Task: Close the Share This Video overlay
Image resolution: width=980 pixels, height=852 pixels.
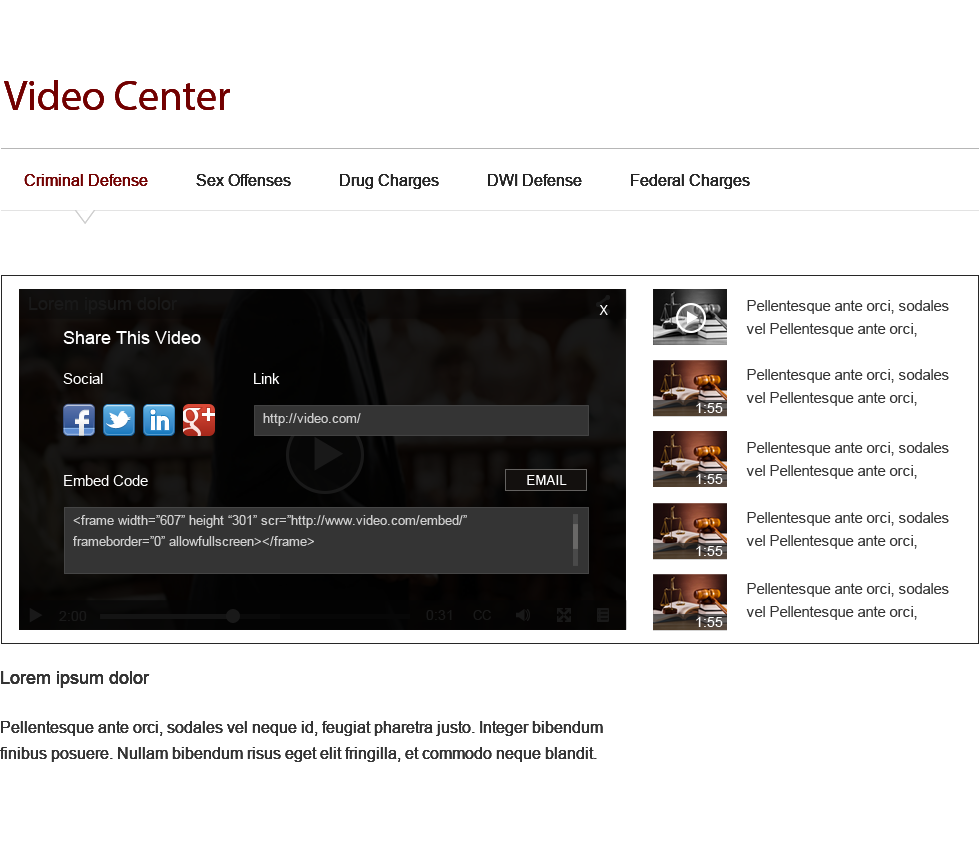Action: point(603,310)
